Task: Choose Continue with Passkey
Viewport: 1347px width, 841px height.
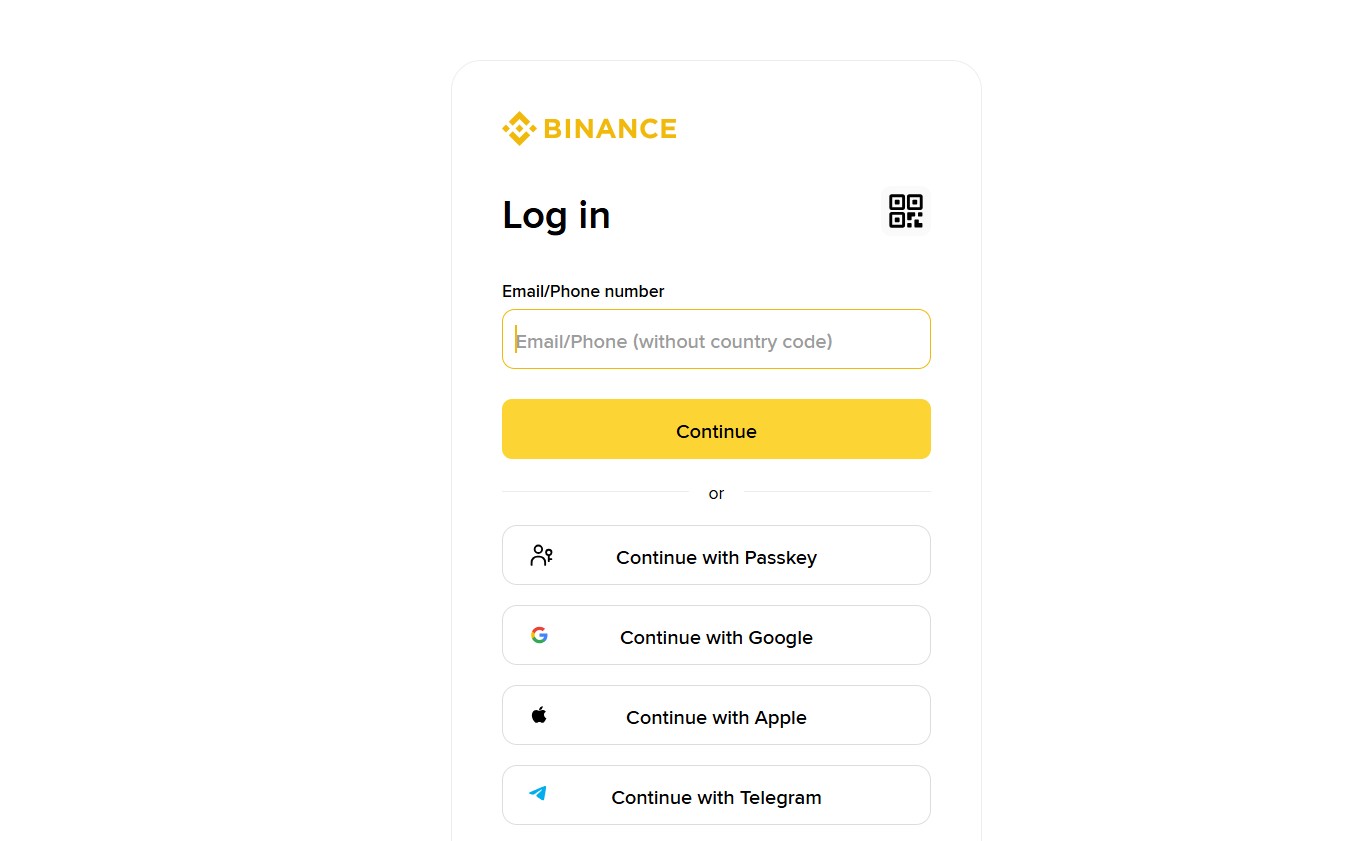Action: [x=716, y=555]
